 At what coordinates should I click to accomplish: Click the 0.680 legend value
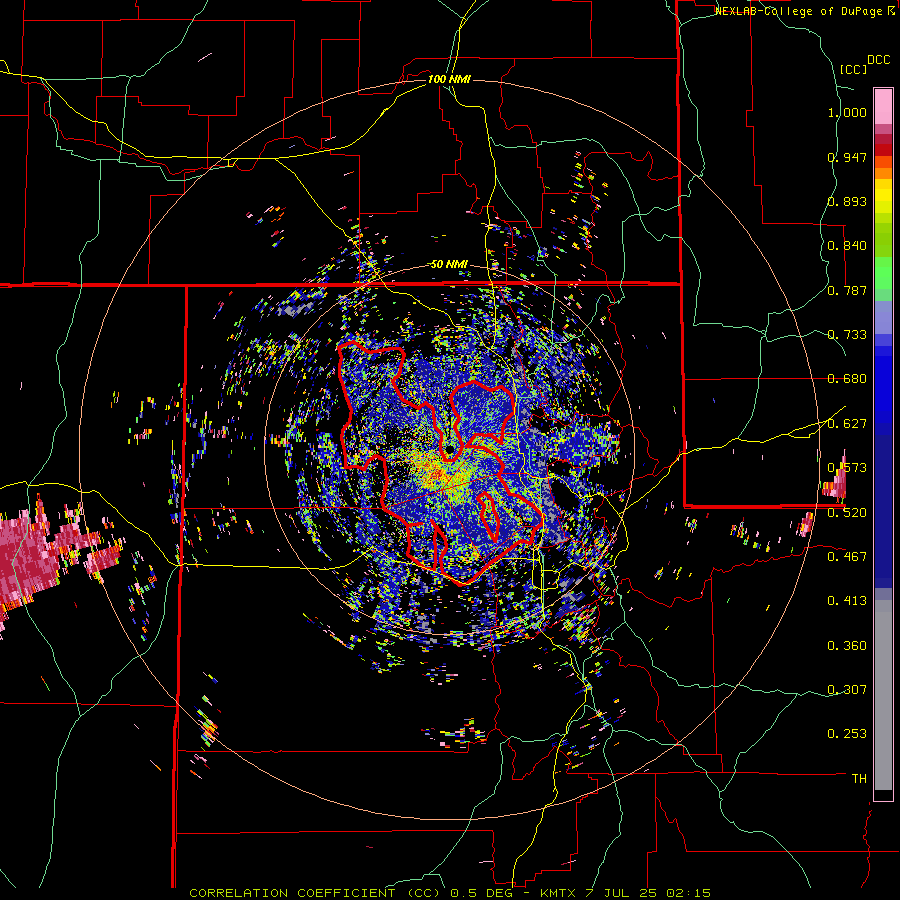(x=847, y=378)
